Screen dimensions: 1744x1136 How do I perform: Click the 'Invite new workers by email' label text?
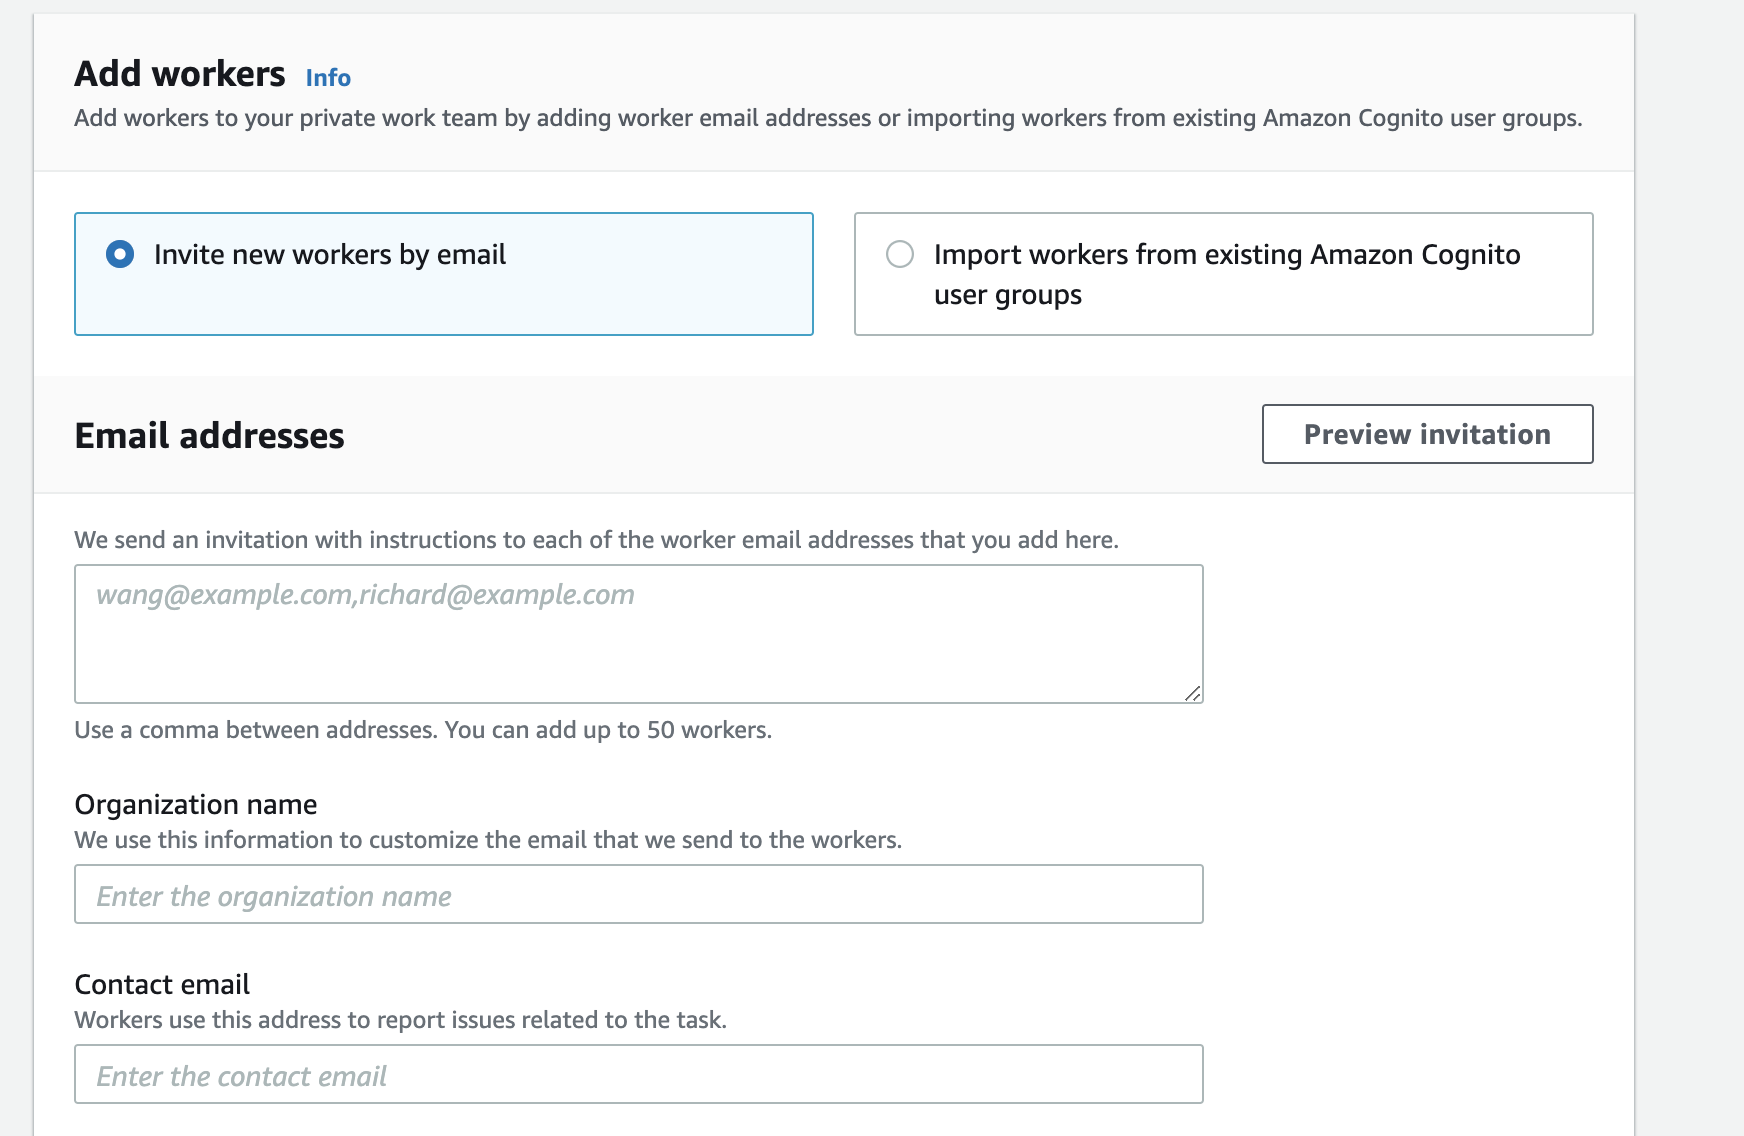330,255
